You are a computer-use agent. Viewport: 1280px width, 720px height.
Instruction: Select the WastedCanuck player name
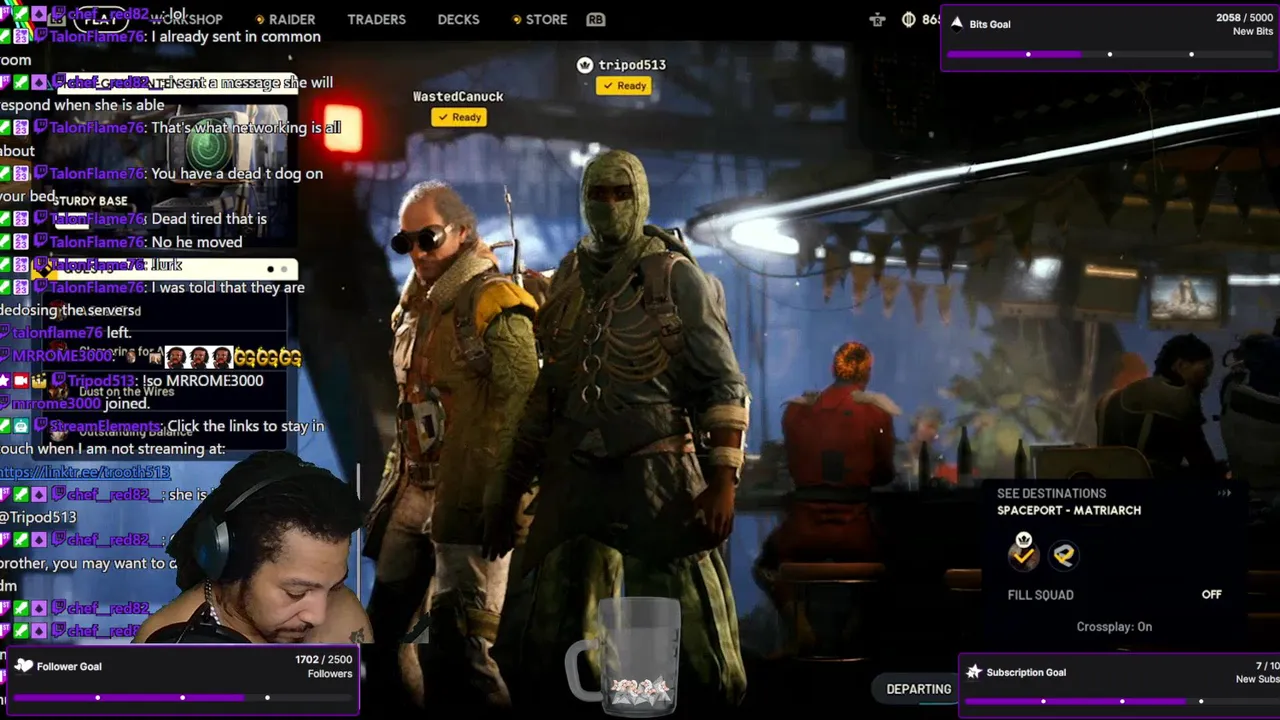point(458,96)
